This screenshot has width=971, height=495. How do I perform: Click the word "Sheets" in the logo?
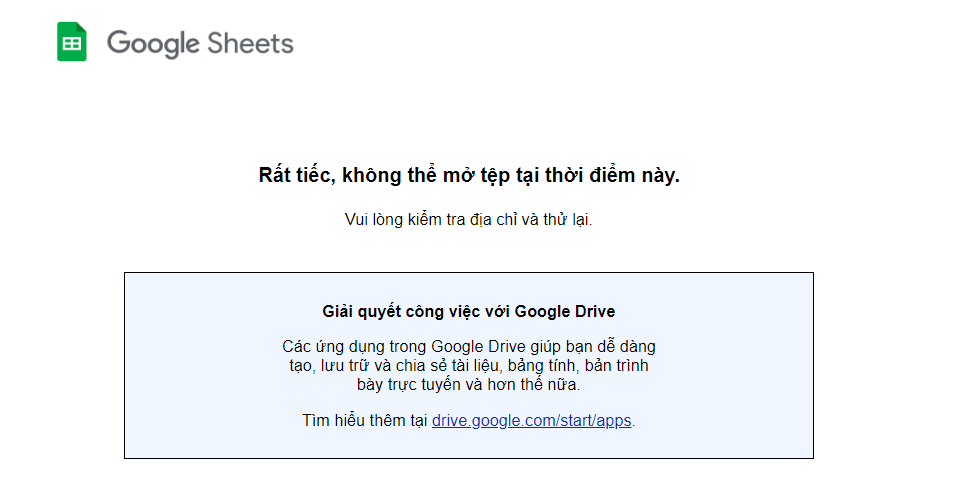(250, 44)
